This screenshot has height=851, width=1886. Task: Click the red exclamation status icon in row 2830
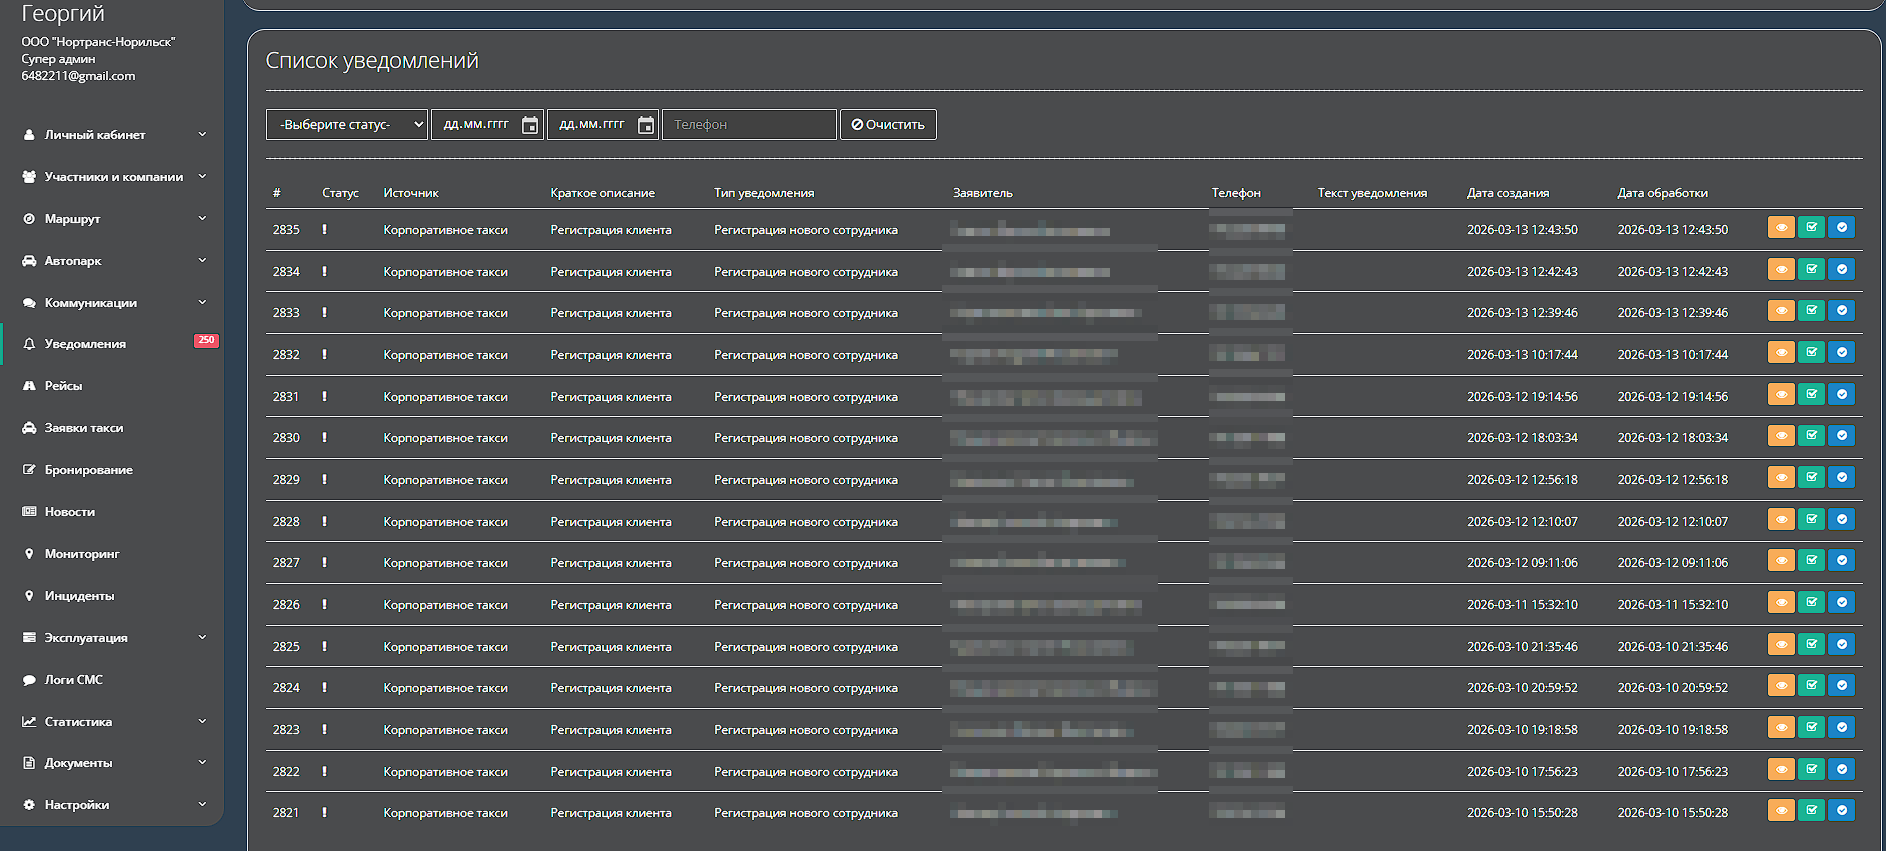point(324,438)
